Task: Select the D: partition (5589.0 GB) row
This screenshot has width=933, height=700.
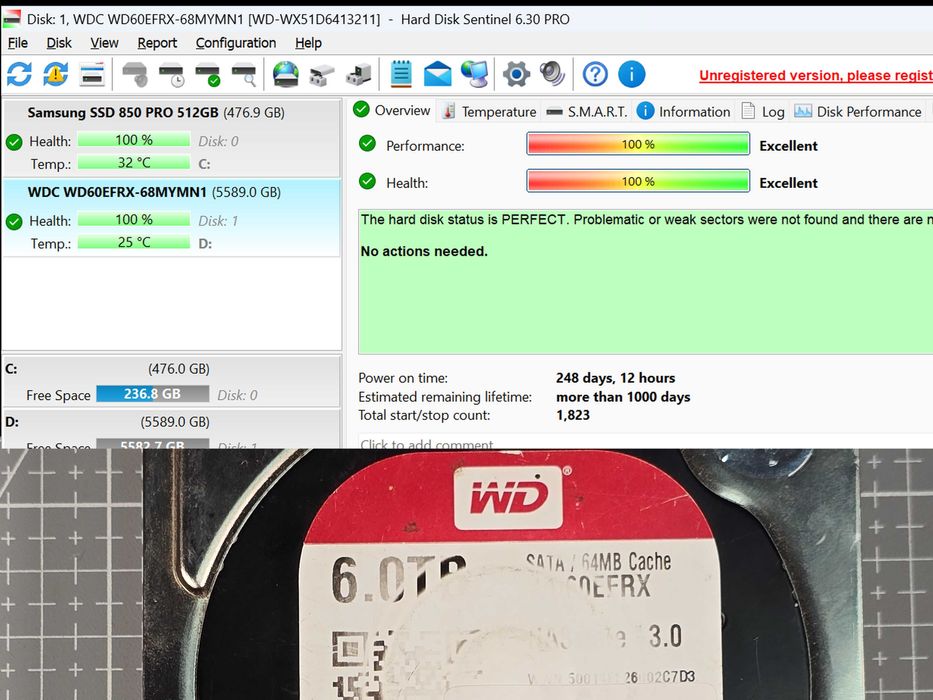Action: click(172, 429)
